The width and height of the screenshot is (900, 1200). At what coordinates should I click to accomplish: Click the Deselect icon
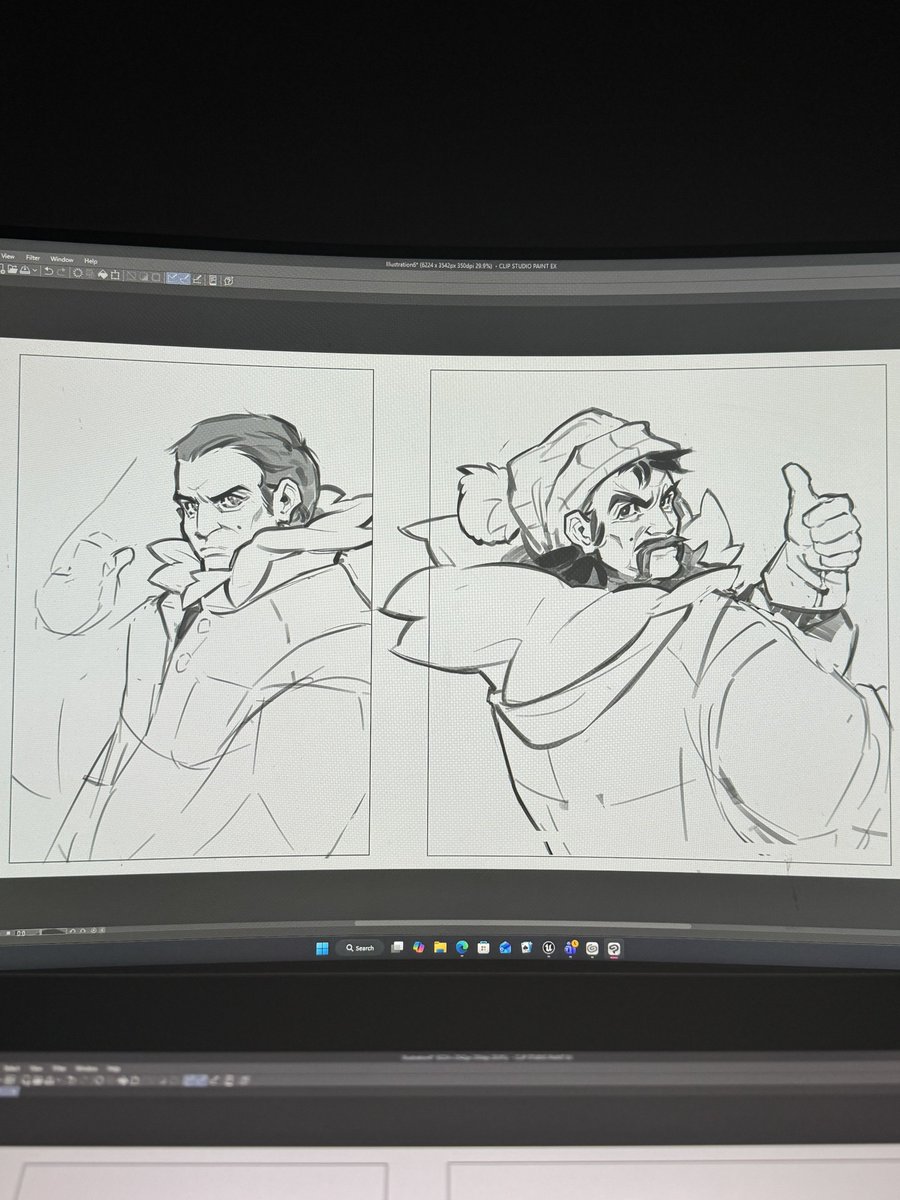(131, 274)
